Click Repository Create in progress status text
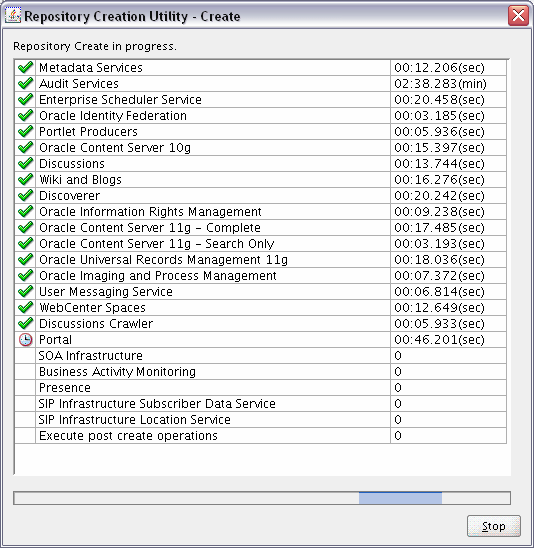Viewport: 534px width, 548px height. [x=95, y=46]
